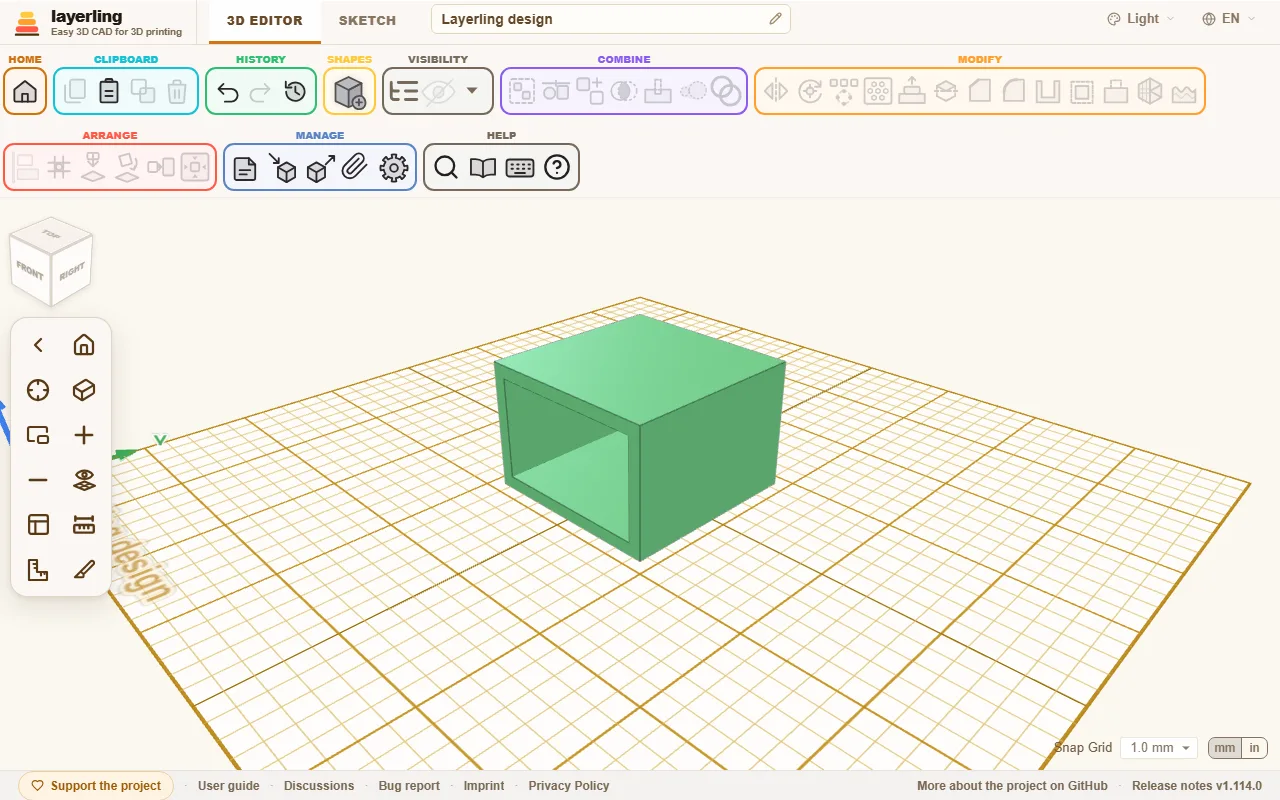1280x800 pixels.
Task: Open the history clock icon
Action: click(x=295, y=92)
